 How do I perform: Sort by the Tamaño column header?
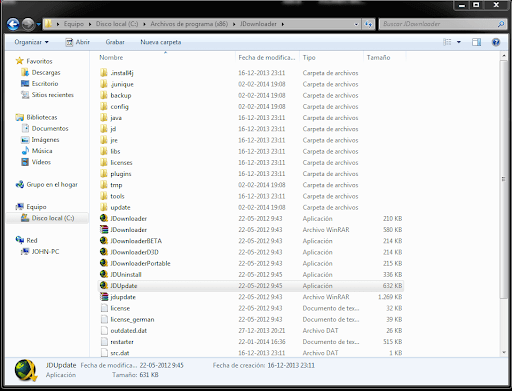pyautogui.click(x=378, y=57)
